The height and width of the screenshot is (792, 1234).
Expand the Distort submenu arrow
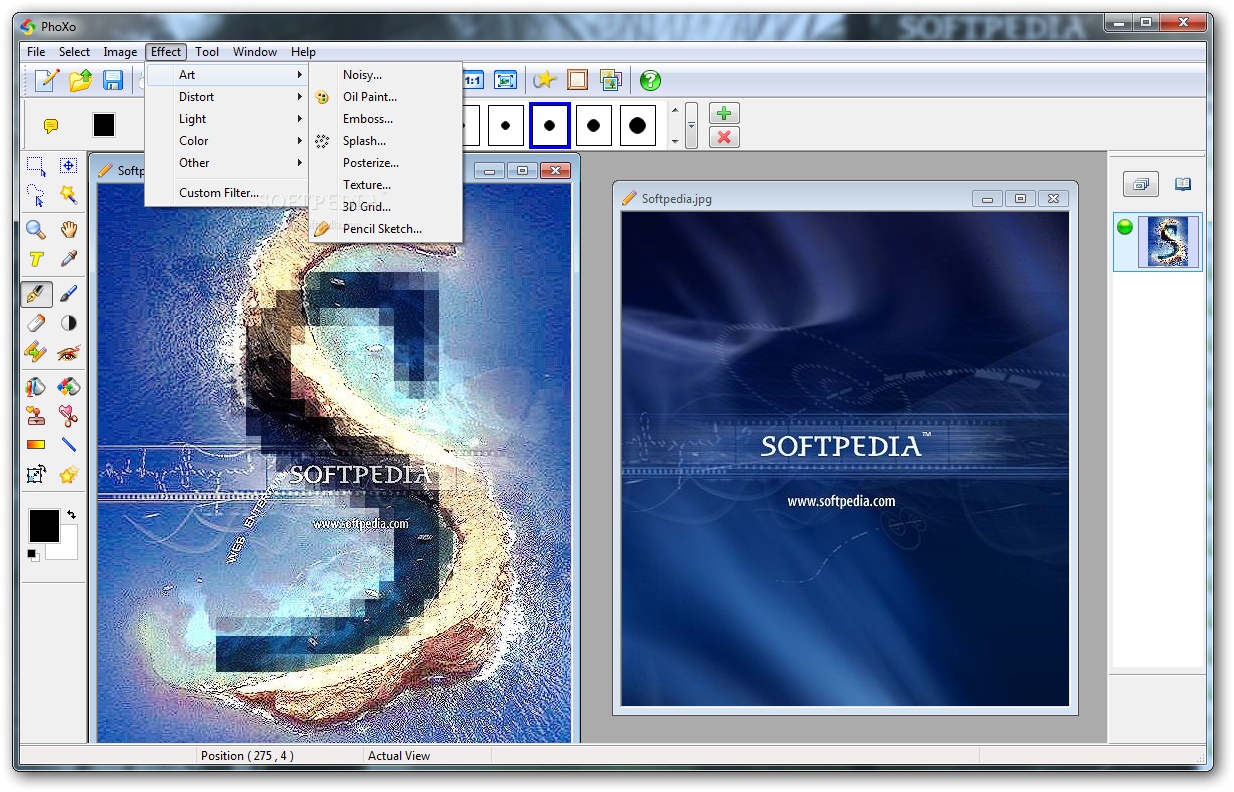pos(299,97)
